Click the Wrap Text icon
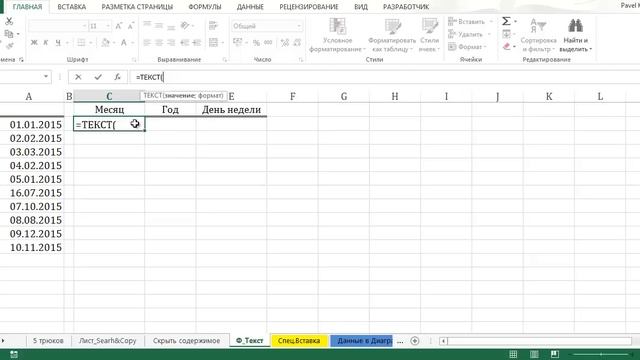The width and height of the screenshot is (640, 360). point(213,26)
